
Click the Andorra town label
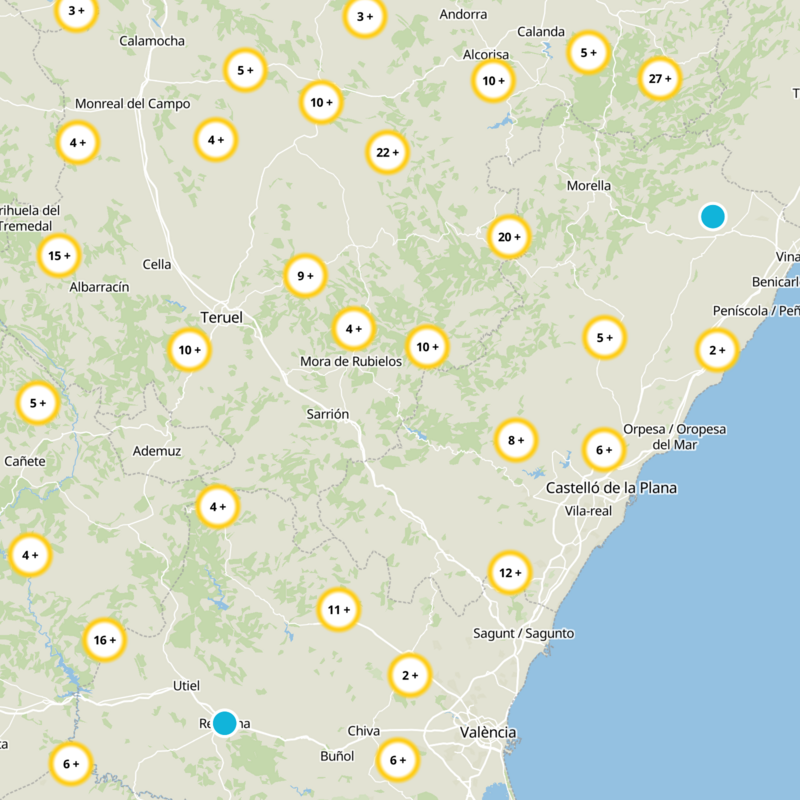point(463,14)
